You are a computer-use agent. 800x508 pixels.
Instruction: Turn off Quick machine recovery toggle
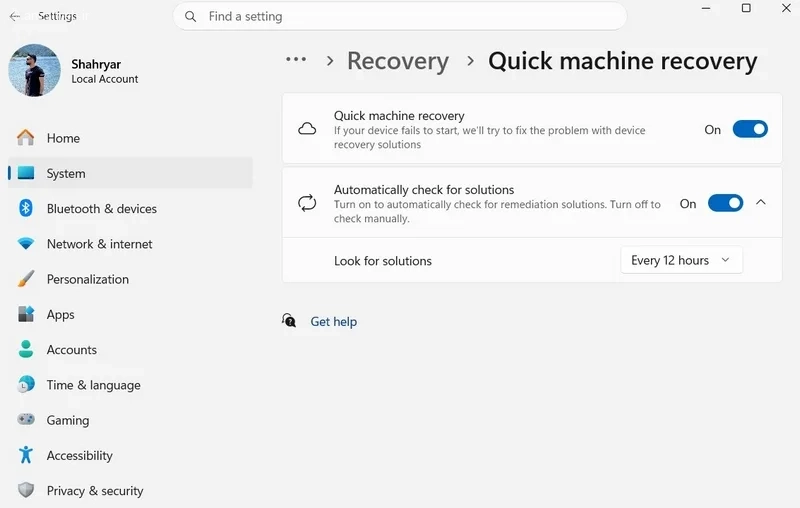tap(750, 129)
